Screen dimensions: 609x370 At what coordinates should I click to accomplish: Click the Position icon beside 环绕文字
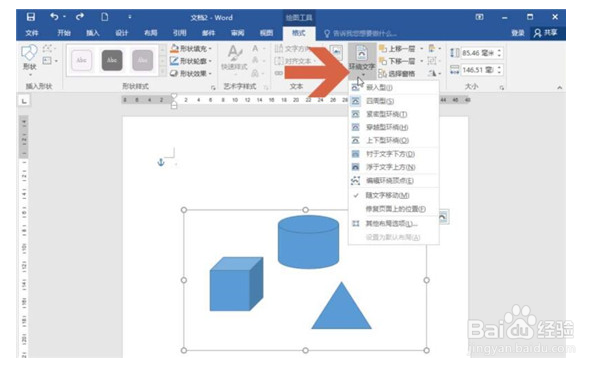(336, 52)
